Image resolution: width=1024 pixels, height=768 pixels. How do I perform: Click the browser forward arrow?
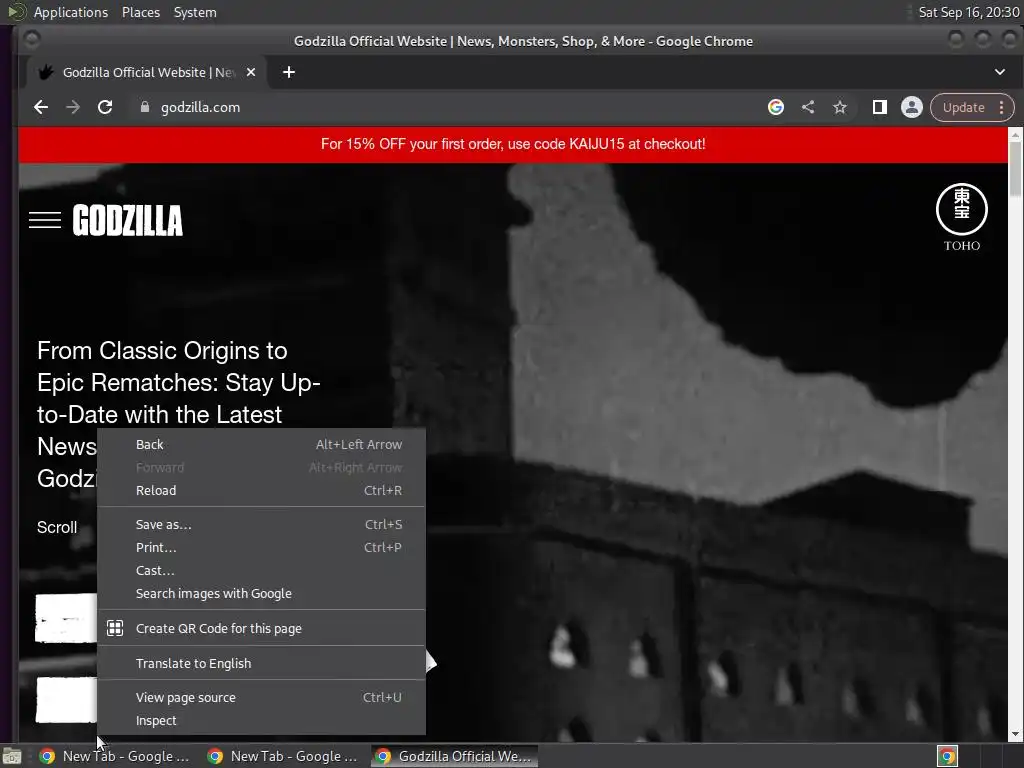click(73, 108)
